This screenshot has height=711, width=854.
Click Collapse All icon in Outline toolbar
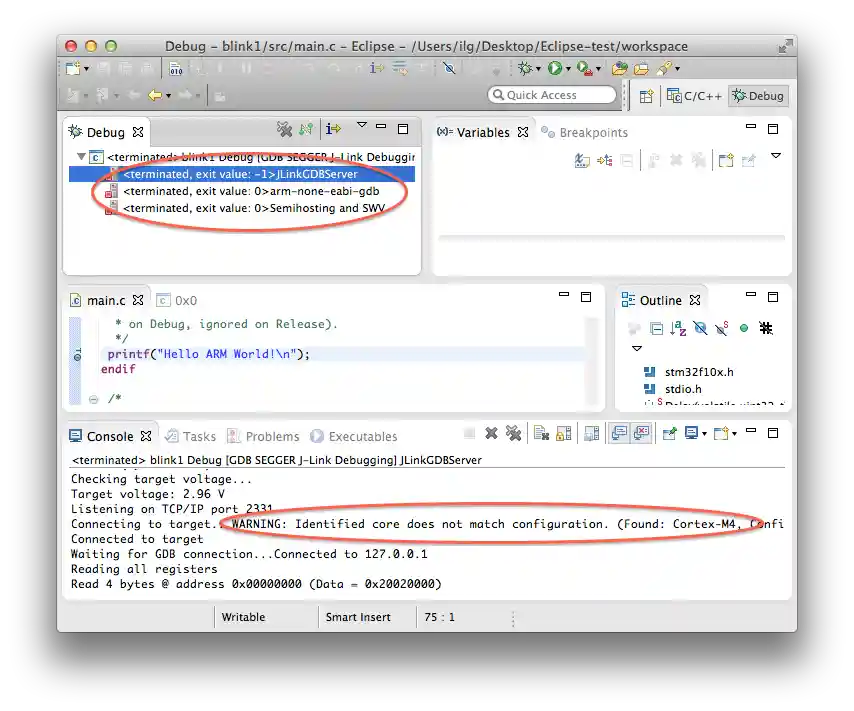[x=657, y=328]
